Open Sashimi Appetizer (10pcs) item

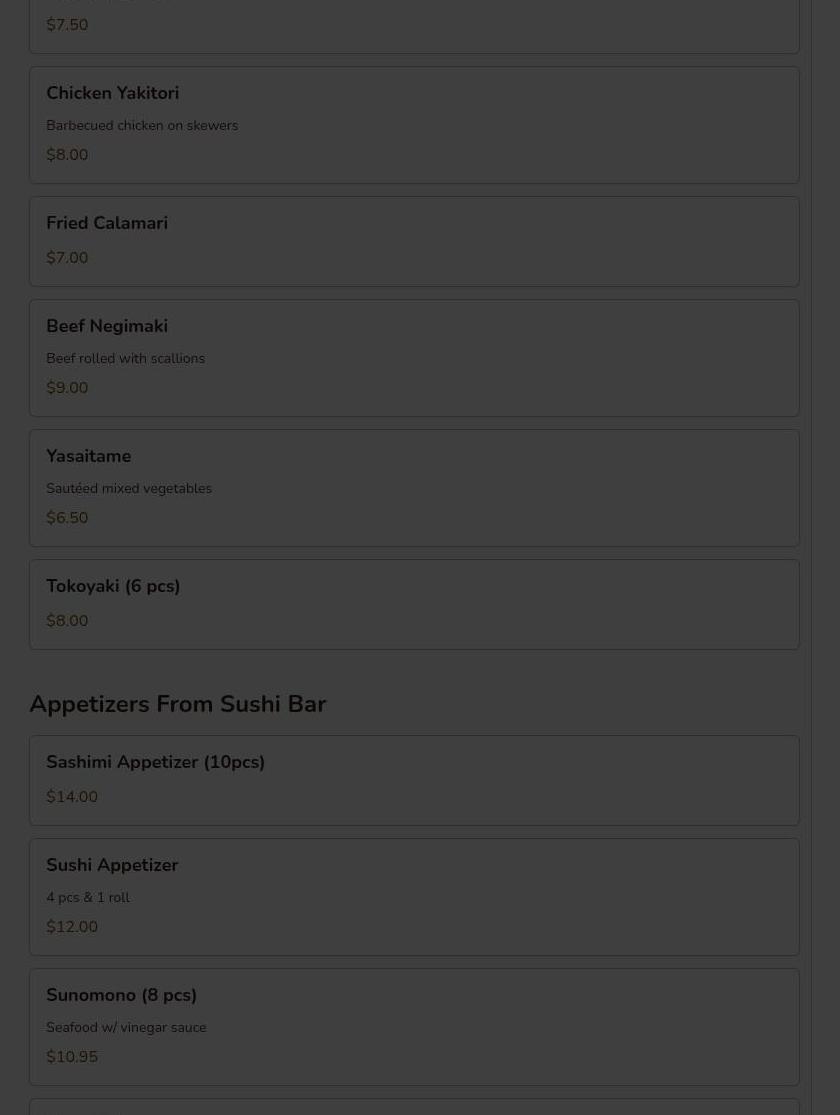pyautogui.click(x=414, y=781)
